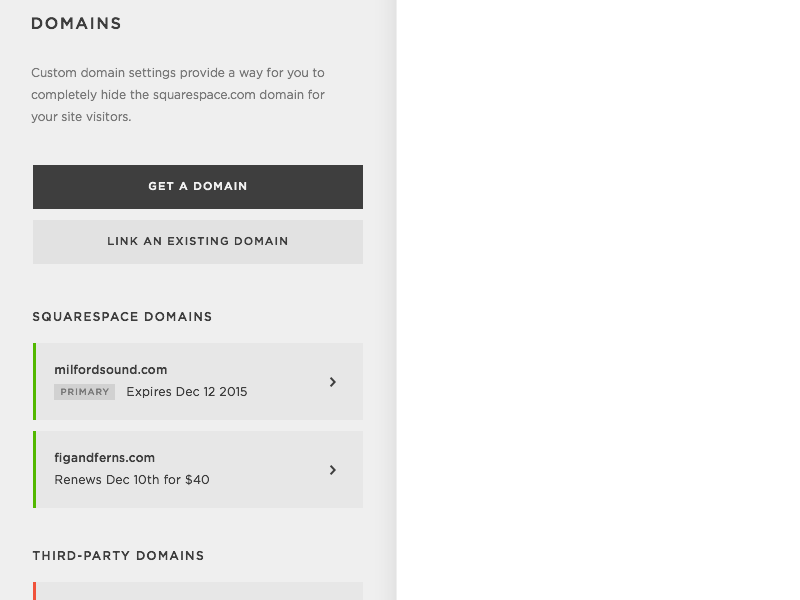Click the shadowed edge of the Domains panel
This screenshot has width=800, height=600.
click(x=392, y=300)
